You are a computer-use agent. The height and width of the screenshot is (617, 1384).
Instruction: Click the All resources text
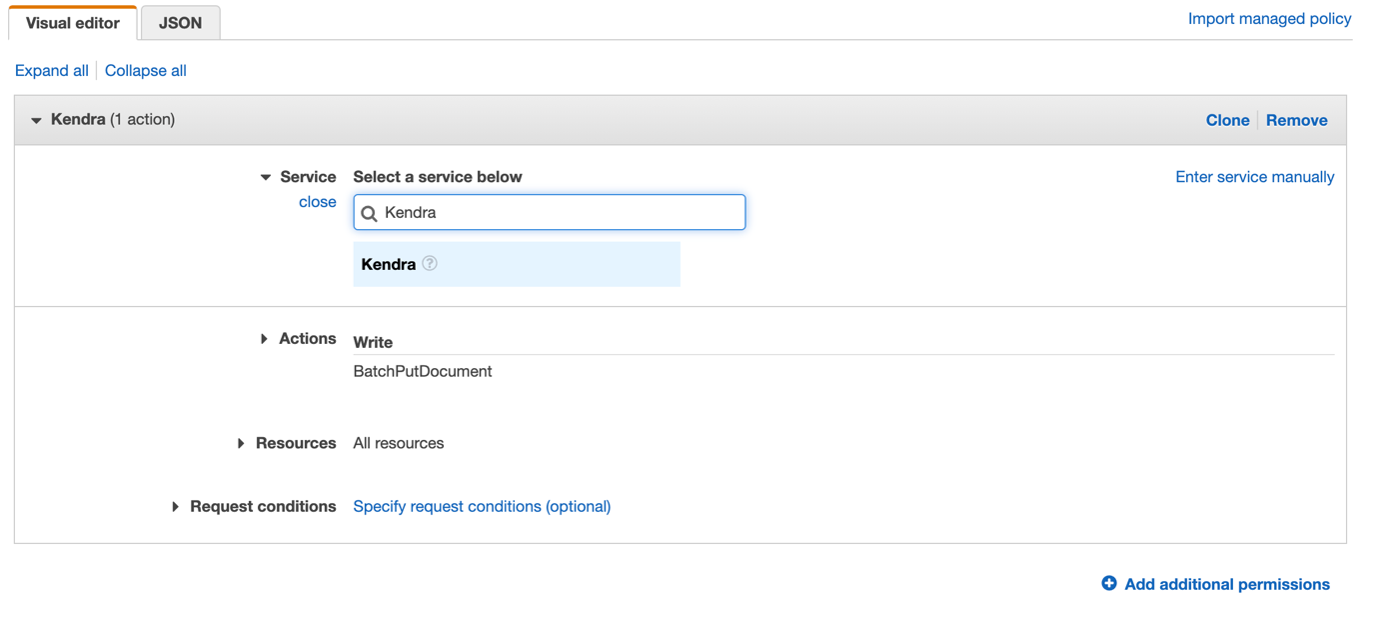(x=398, y=443)
